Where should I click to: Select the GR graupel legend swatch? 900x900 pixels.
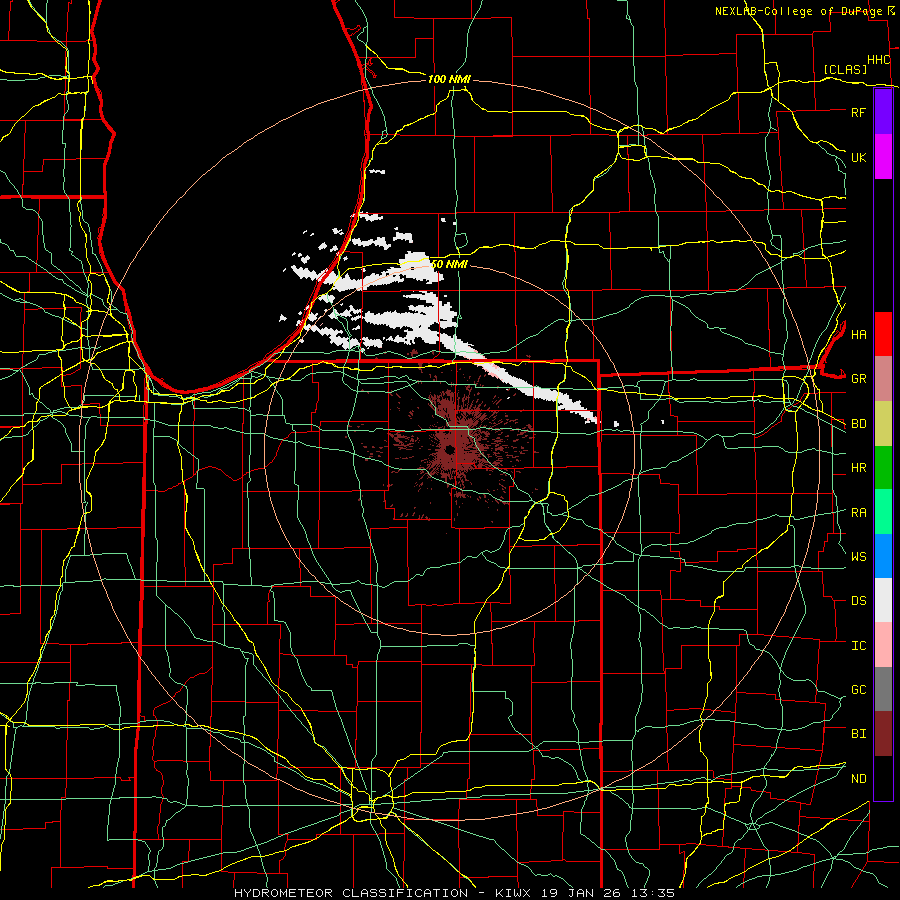pyautogui.click(x=883, y=379)
